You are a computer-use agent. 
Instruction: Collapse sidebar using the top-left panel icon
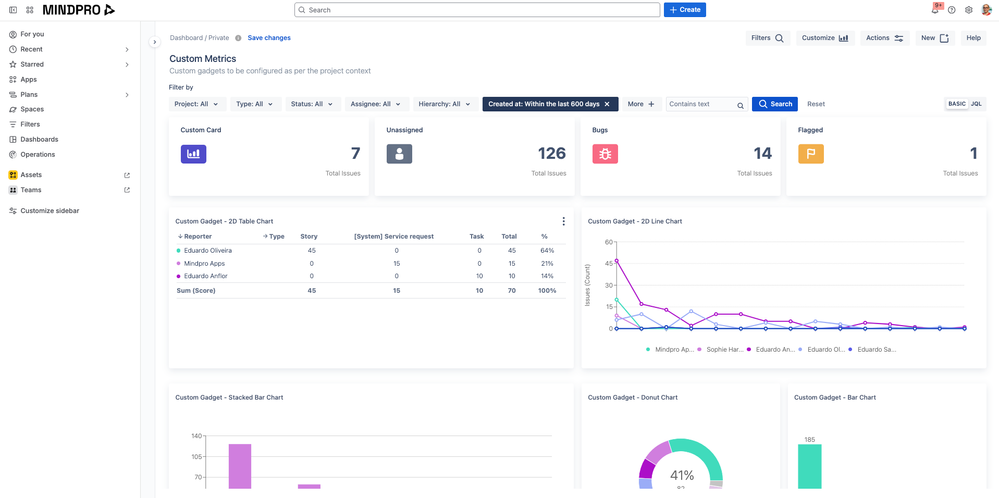(x=13, y=10)
